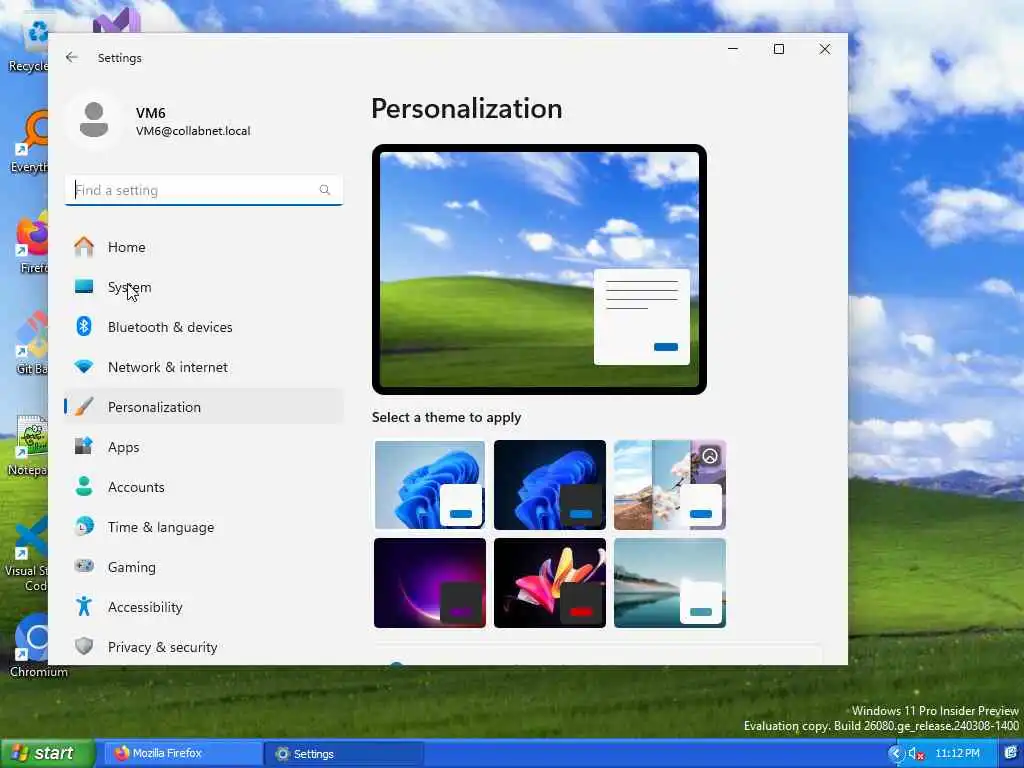Open Privacy & security label

(162, 647)
